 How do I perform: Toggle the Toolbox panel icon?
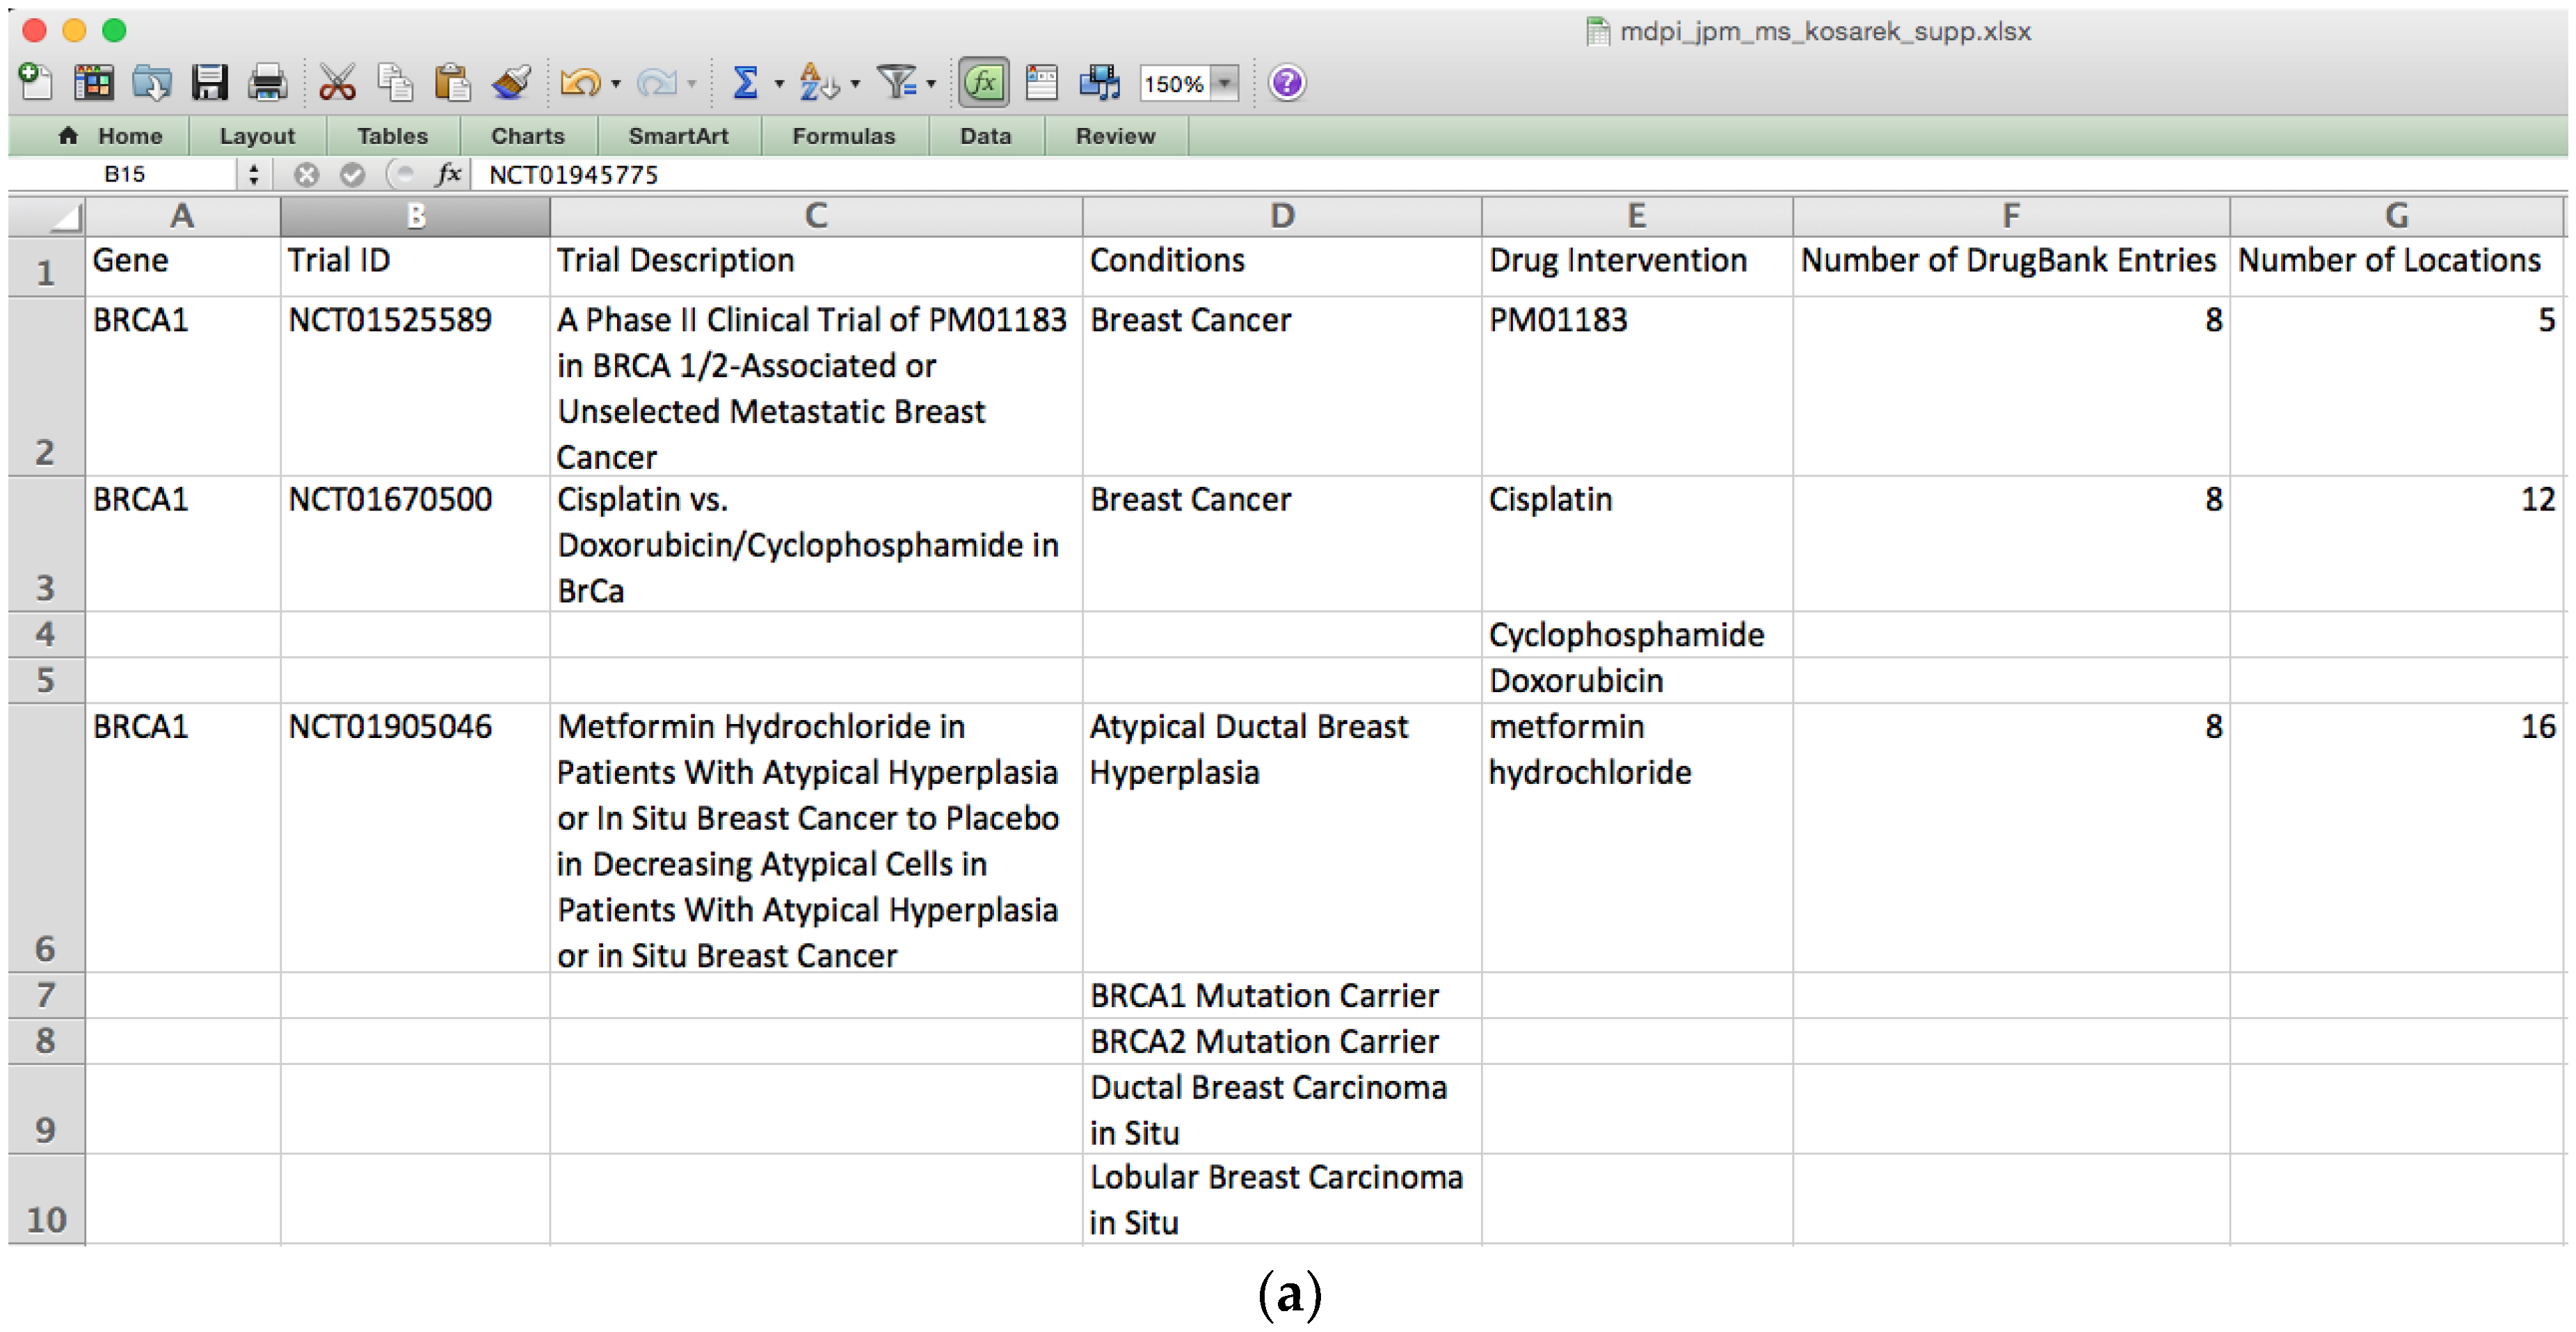[1042, 83]
